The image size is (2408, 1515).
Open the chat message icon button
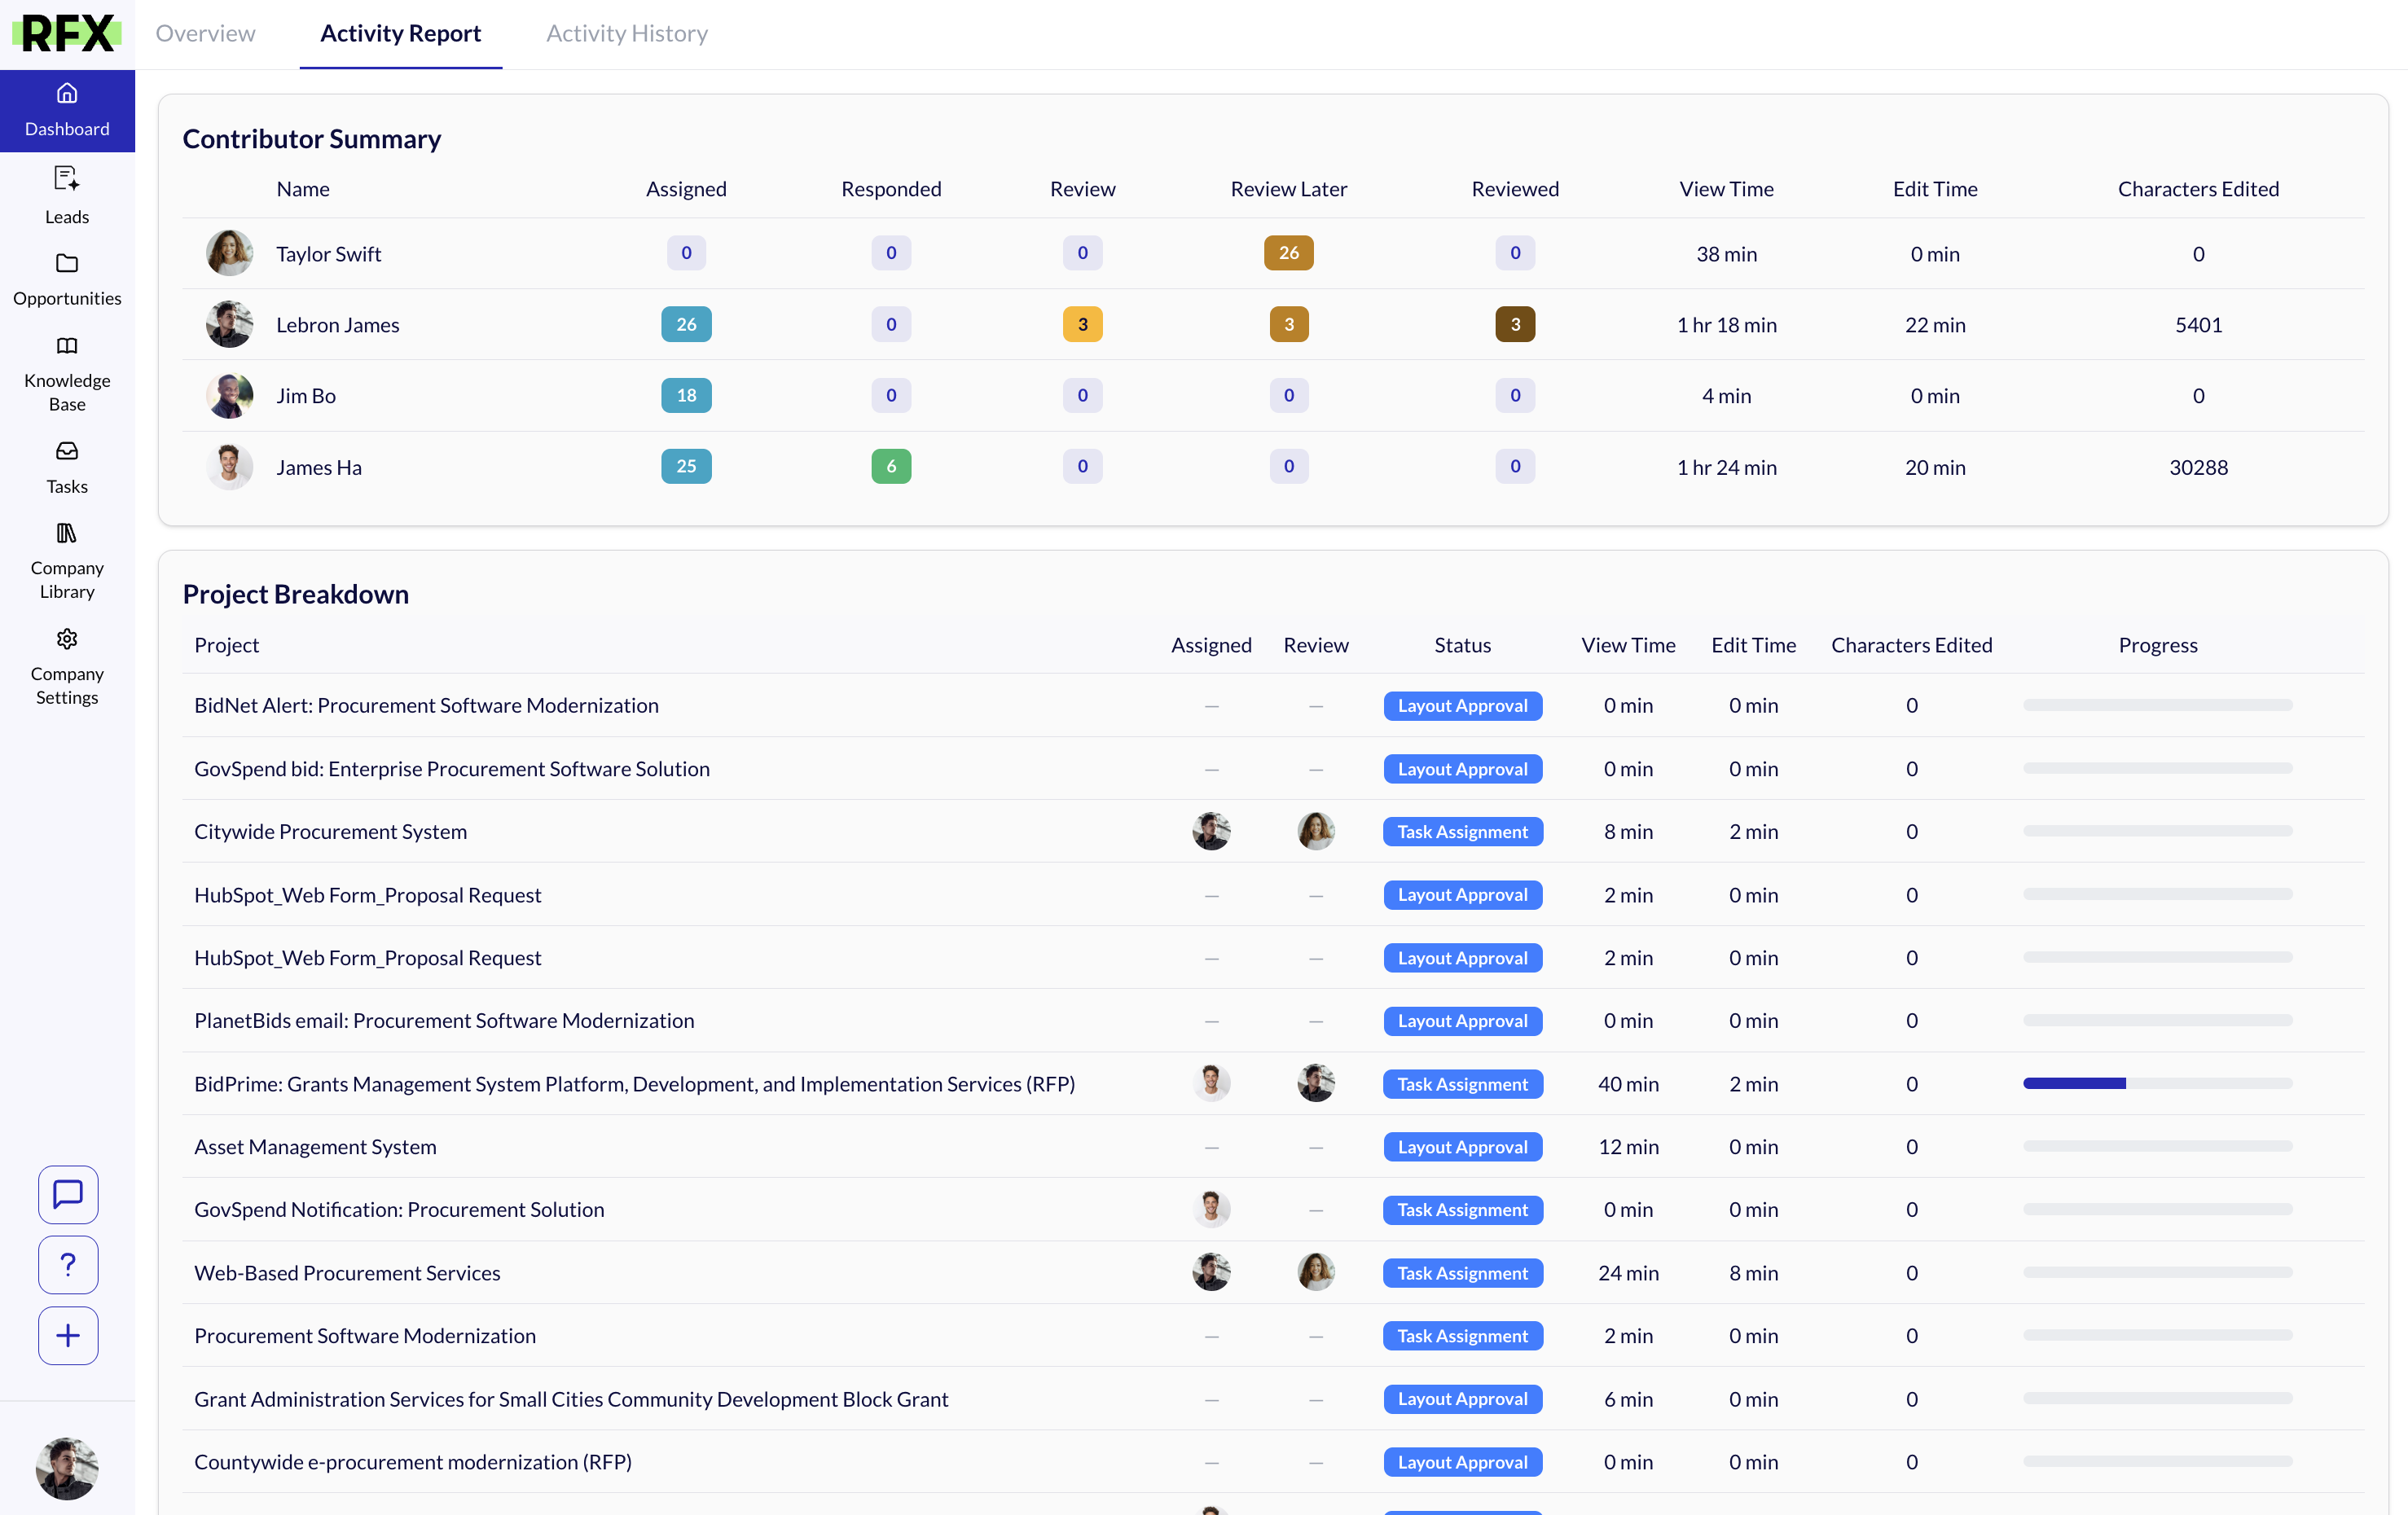68,1194
